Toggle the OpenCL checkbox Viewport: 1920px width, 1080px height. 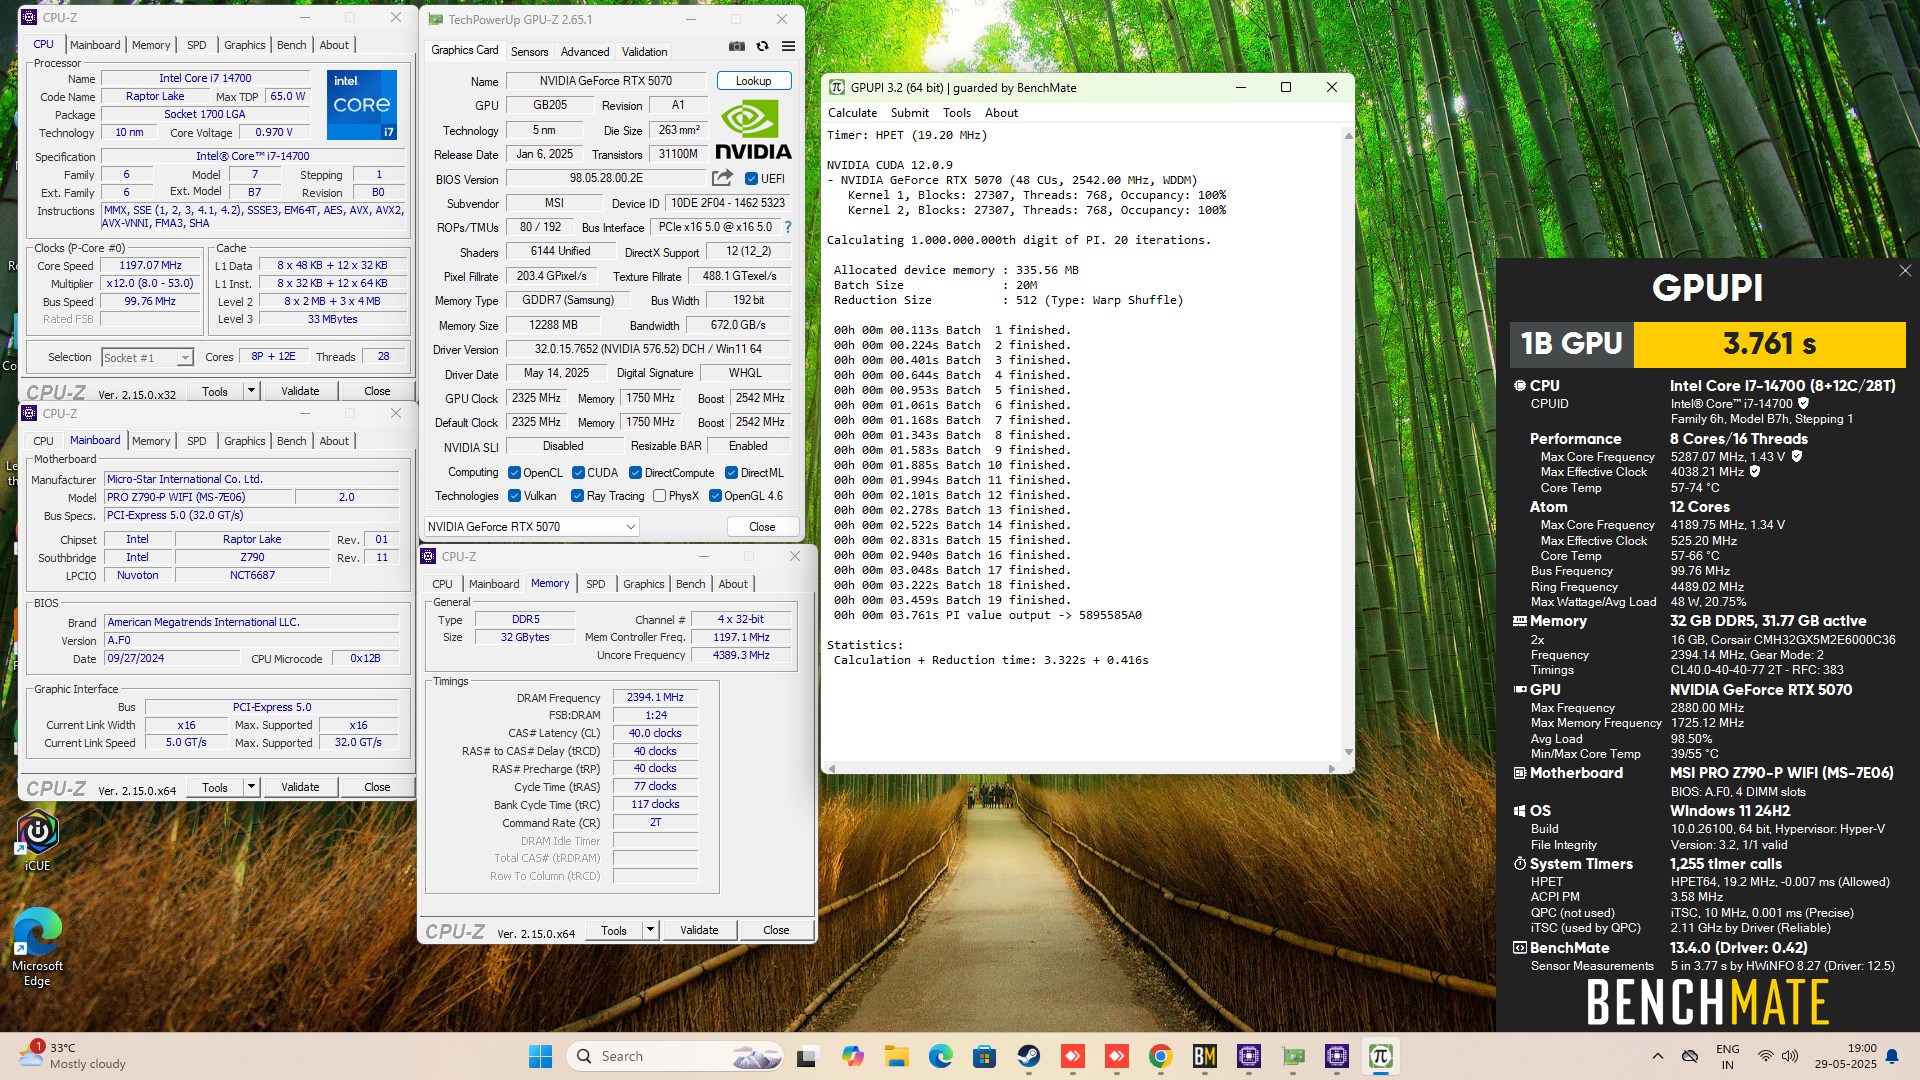[514, 473]
